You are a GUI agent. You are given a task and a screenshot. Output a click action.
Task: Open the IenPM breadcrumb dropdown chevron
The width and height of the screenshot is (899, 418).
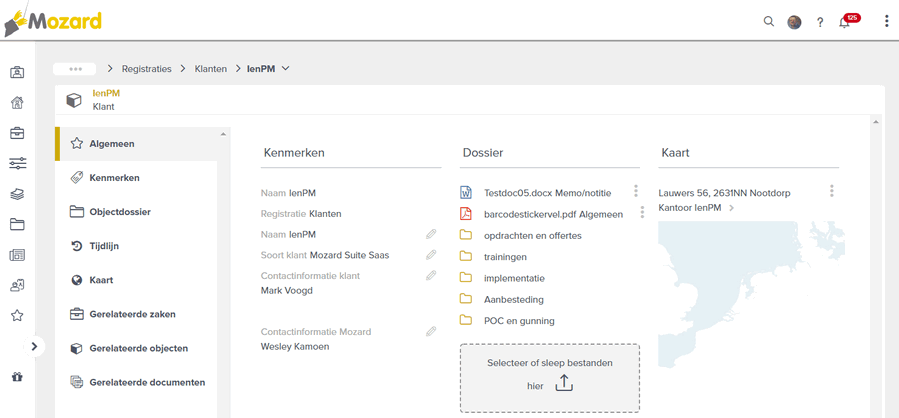coord(286,69)
